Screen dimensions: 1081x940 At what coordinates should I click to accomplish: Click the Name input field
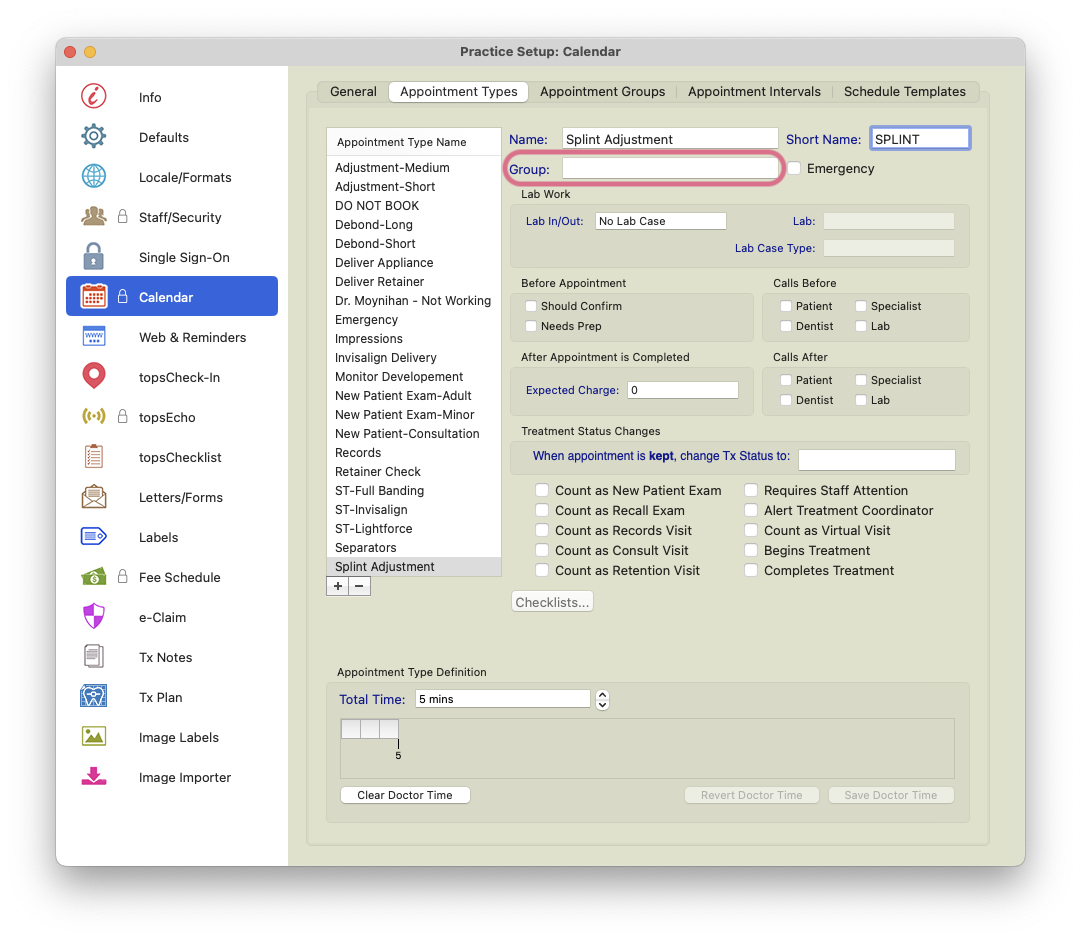coord(669,139)
